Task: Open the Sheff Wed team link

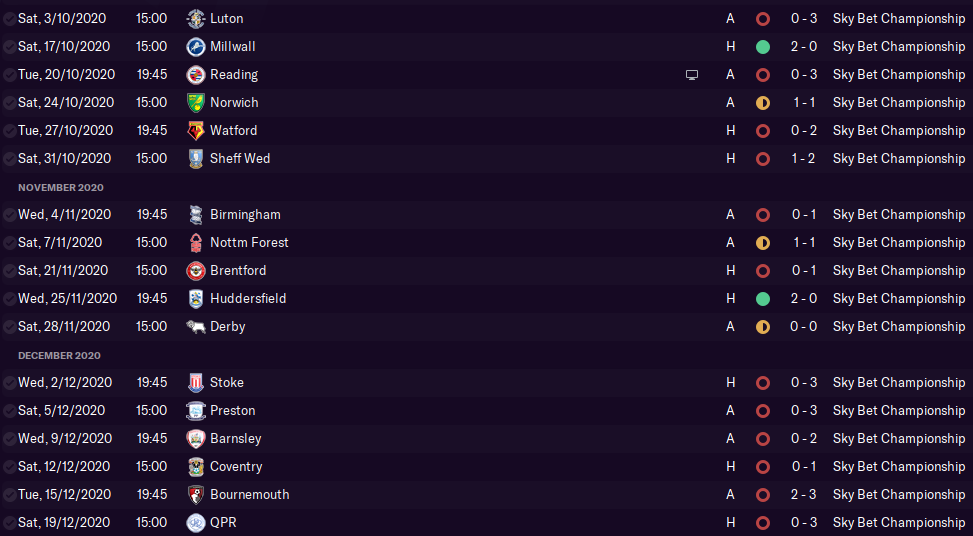Action: pyautogui.click(x=240, y=159)
